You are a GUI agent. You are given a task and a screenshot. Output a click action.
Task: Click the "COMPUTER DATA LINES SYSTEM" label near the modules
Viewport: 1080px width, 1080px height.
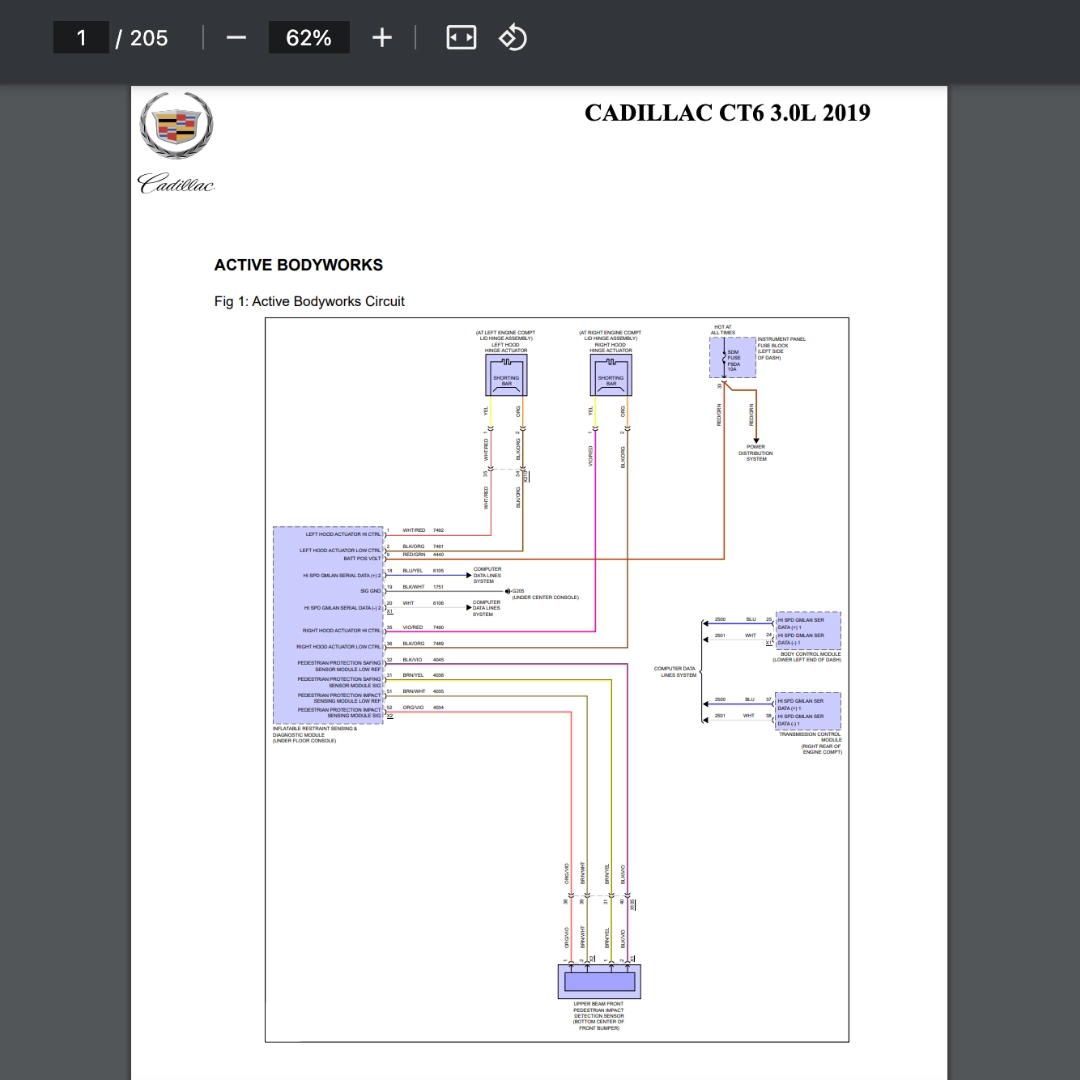click(675, 672)
